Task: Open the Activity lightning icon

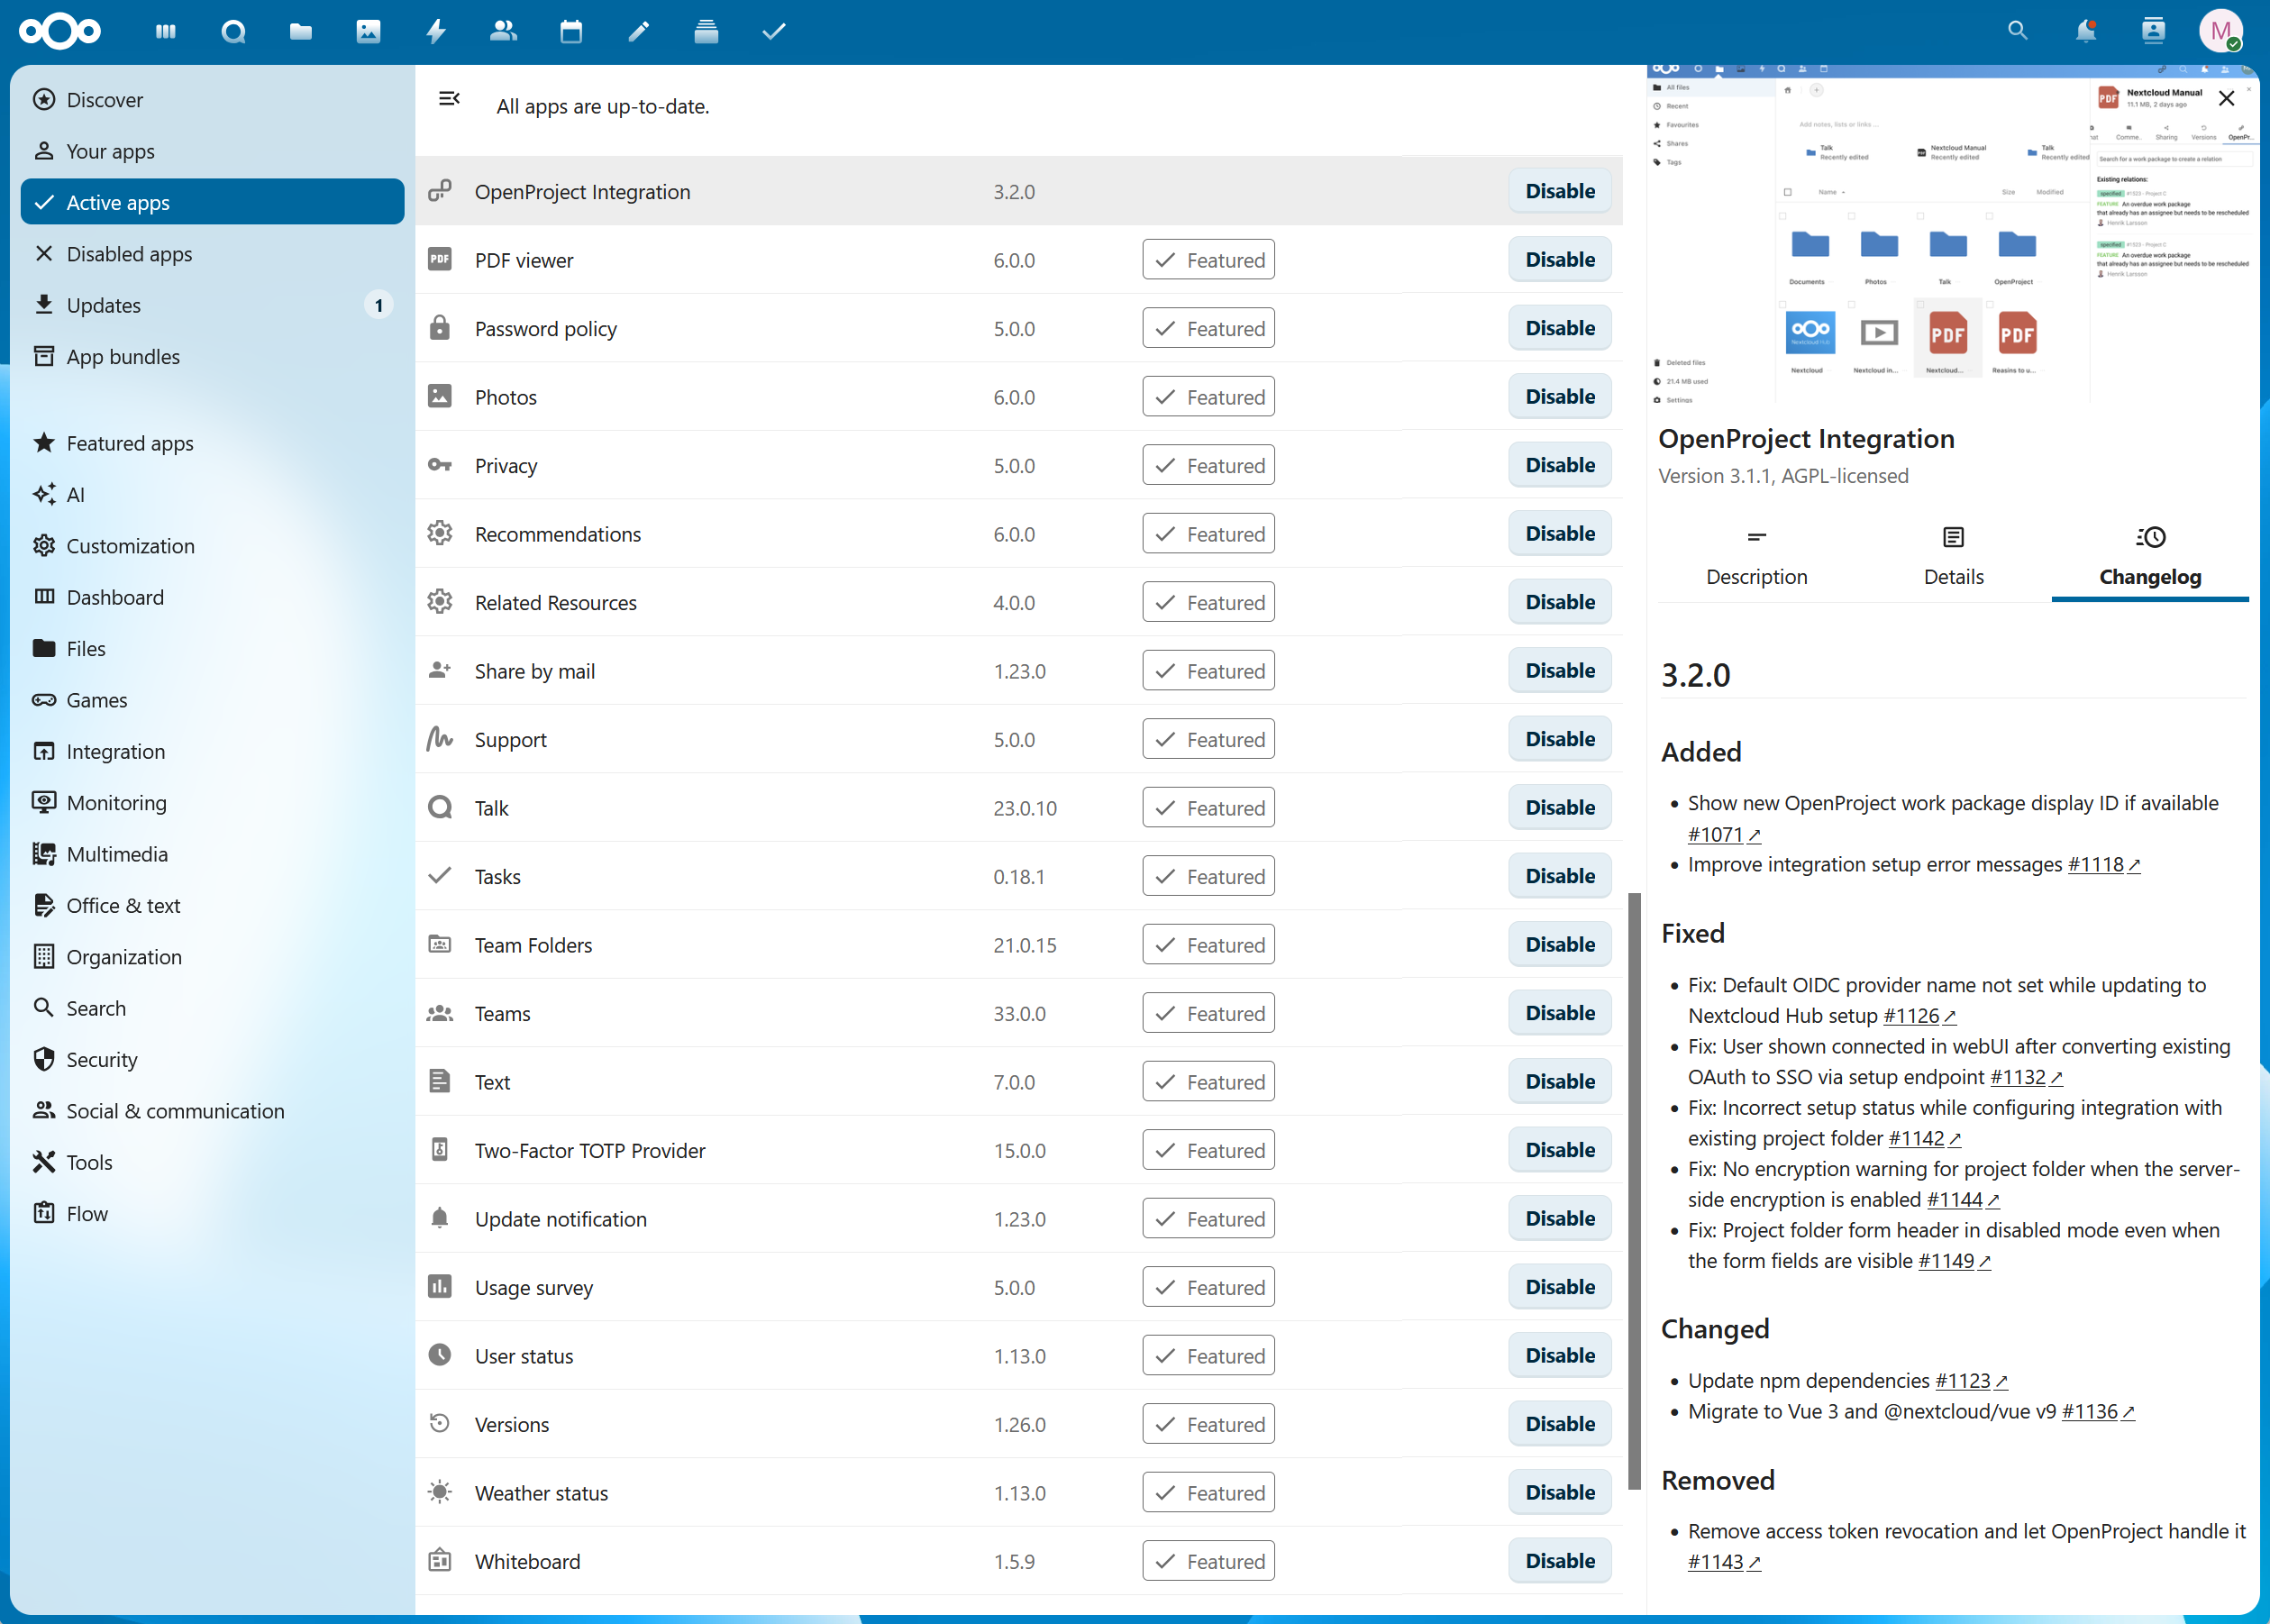Action: [436, 32]
